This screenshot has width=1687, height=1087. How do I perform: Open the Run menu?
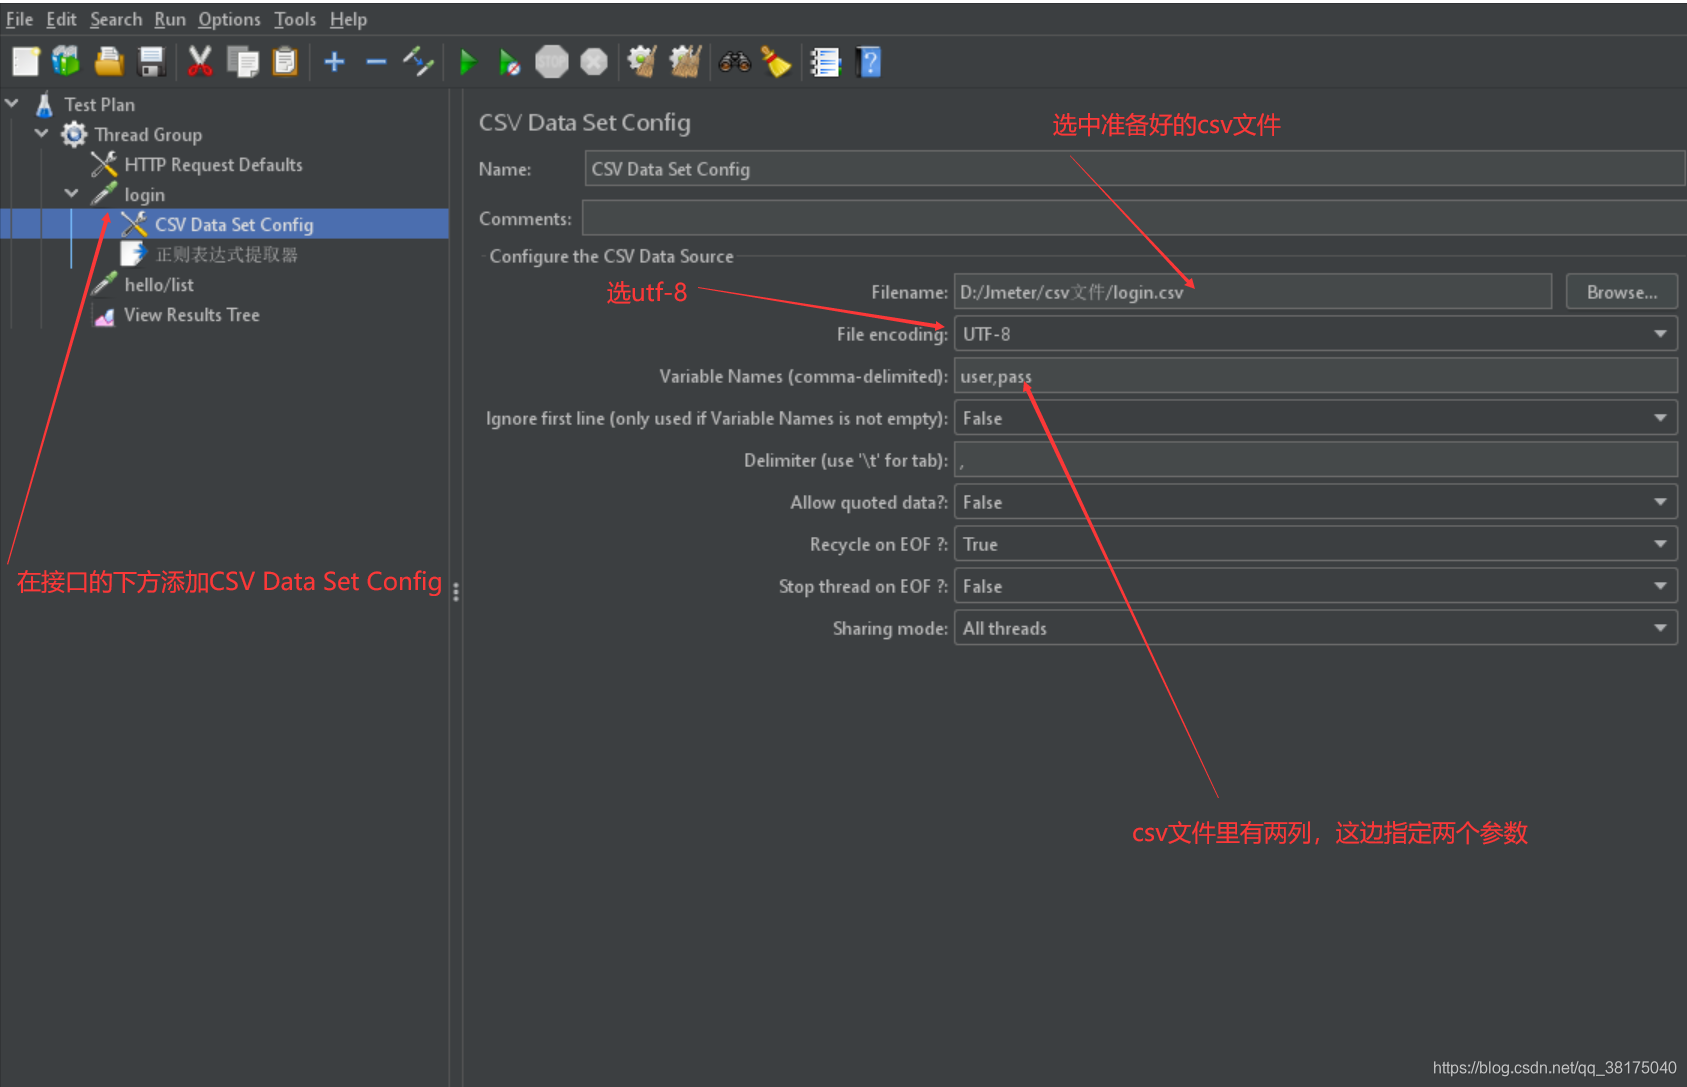point(170,19)
